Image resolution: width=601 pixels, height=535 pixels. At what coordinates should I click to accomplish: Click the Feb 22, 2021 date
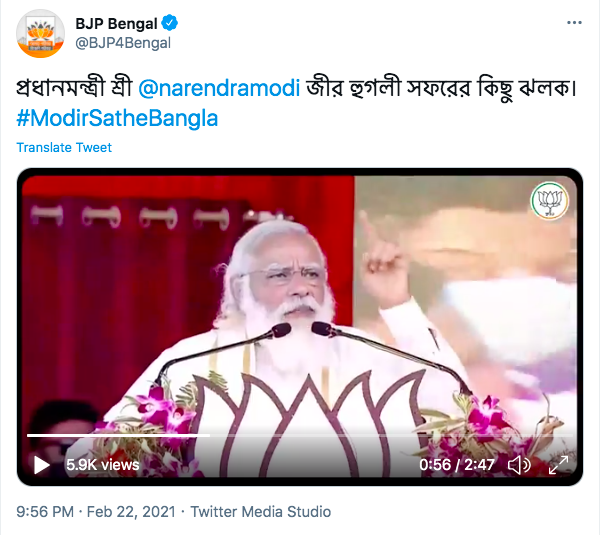tap(131, 512)
